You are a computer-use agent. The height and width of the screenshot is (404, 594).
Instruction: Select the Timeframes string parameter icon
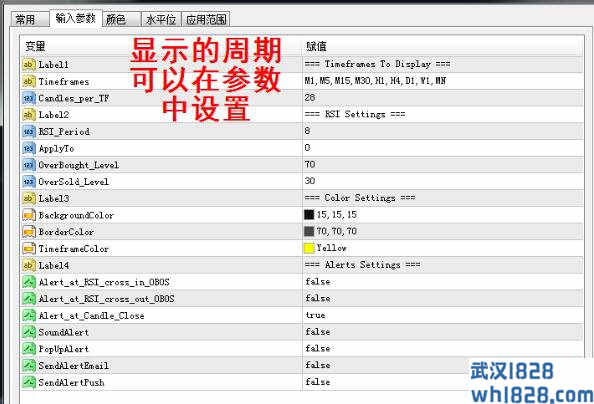point(29,81)
